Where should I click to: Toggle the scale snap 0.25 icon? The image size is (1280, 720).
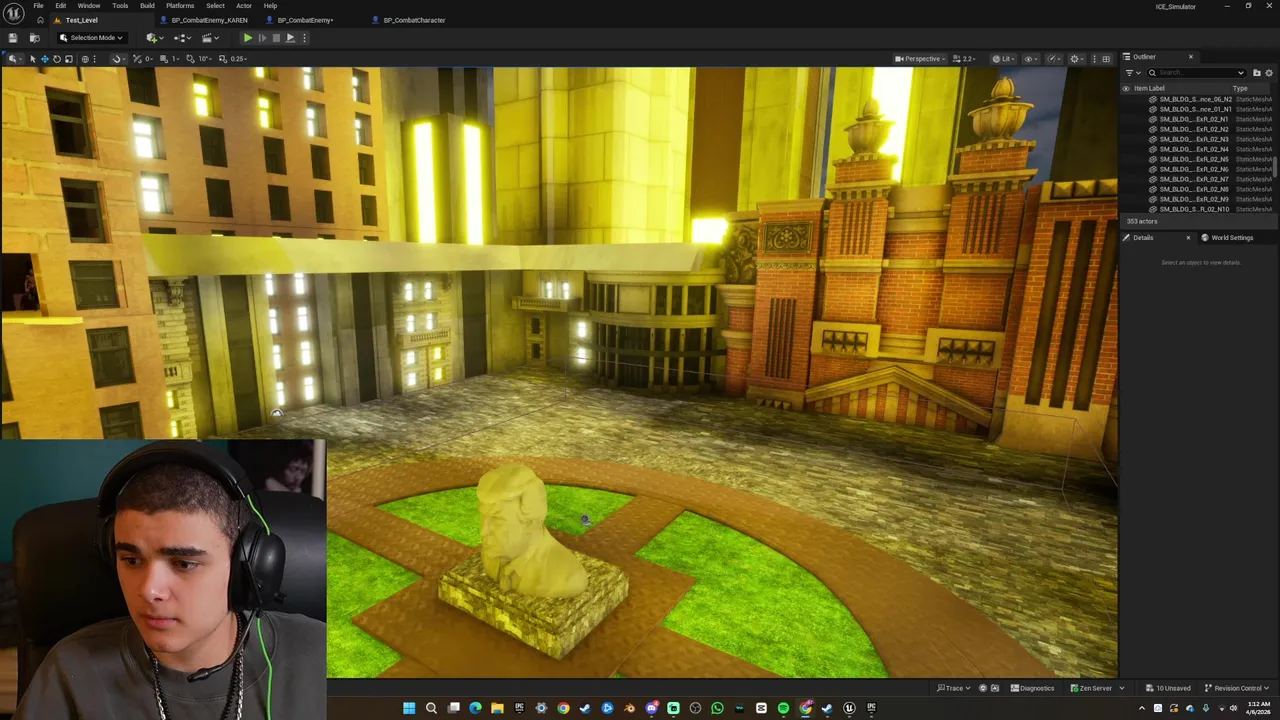tap(221, 59)
